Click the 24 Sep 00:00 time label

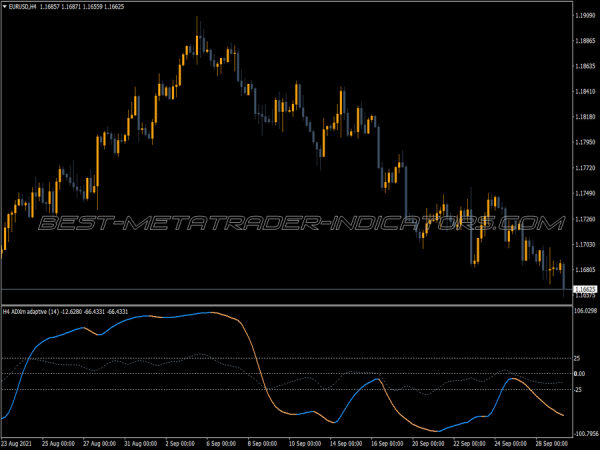pyautogui.click(x=510, y=444)
